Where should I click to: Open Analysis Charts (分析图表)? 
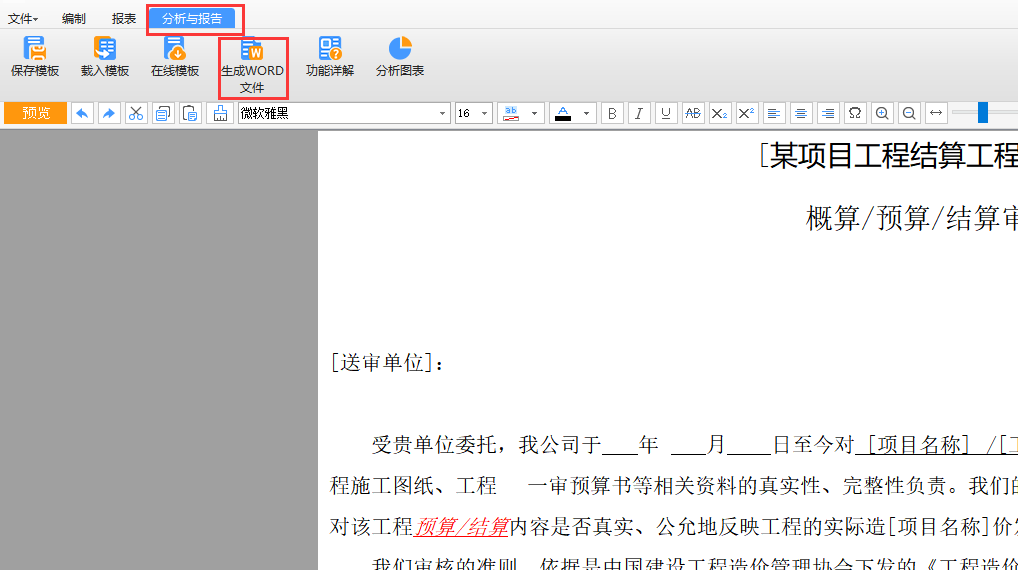tap(400, 56)
